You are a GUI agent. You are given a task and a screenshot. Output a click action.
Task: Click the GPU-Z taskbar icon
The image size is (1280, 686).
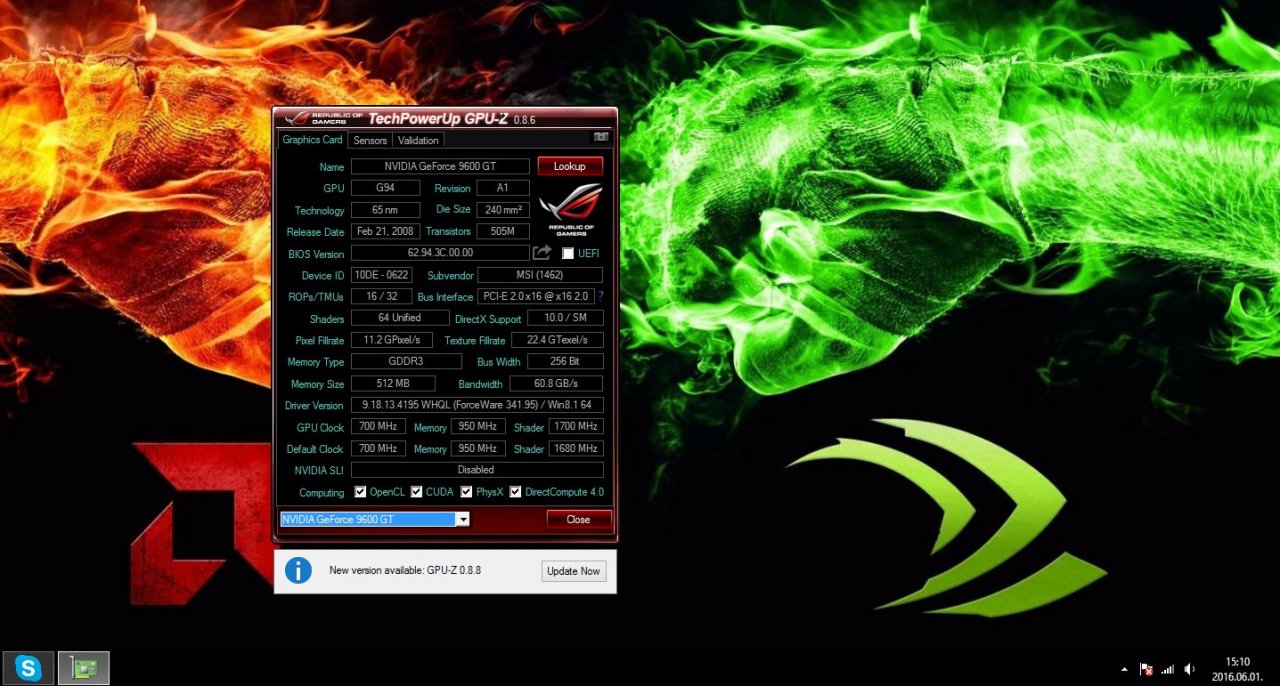[83, 668]
